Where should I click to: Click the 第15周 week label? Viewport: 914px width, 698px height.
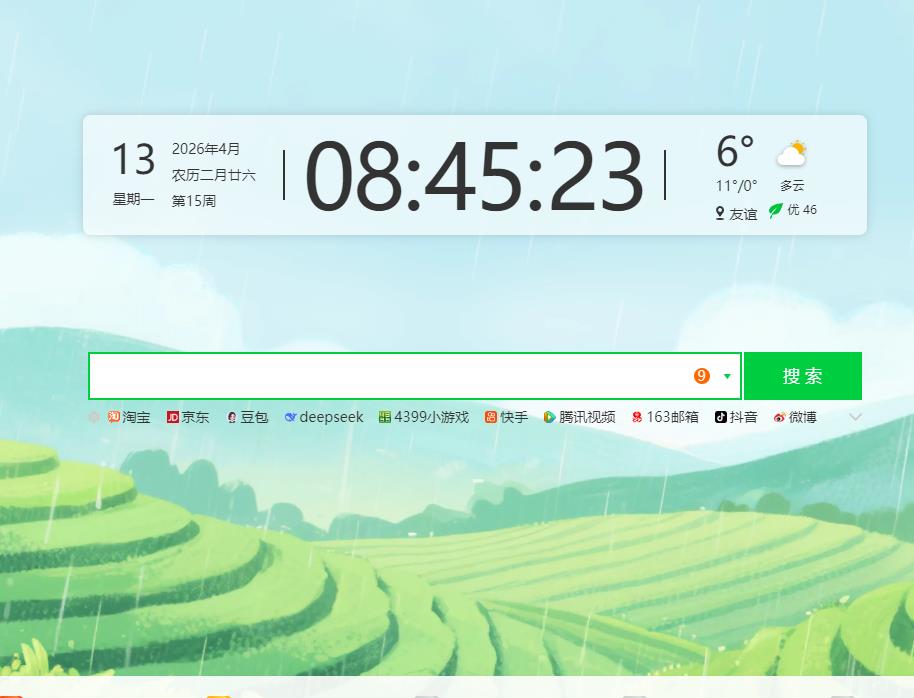(194, 201)
